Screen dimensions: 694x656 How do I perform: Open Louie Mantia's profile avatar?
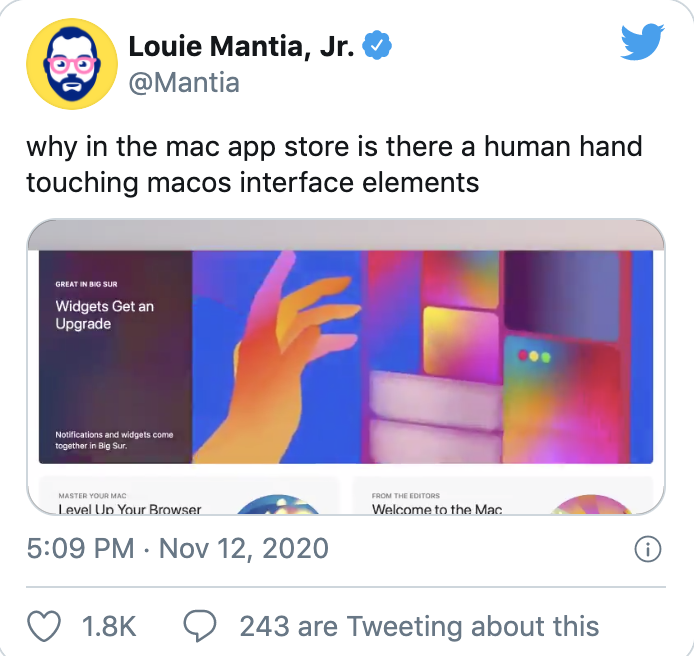point(72,64)
